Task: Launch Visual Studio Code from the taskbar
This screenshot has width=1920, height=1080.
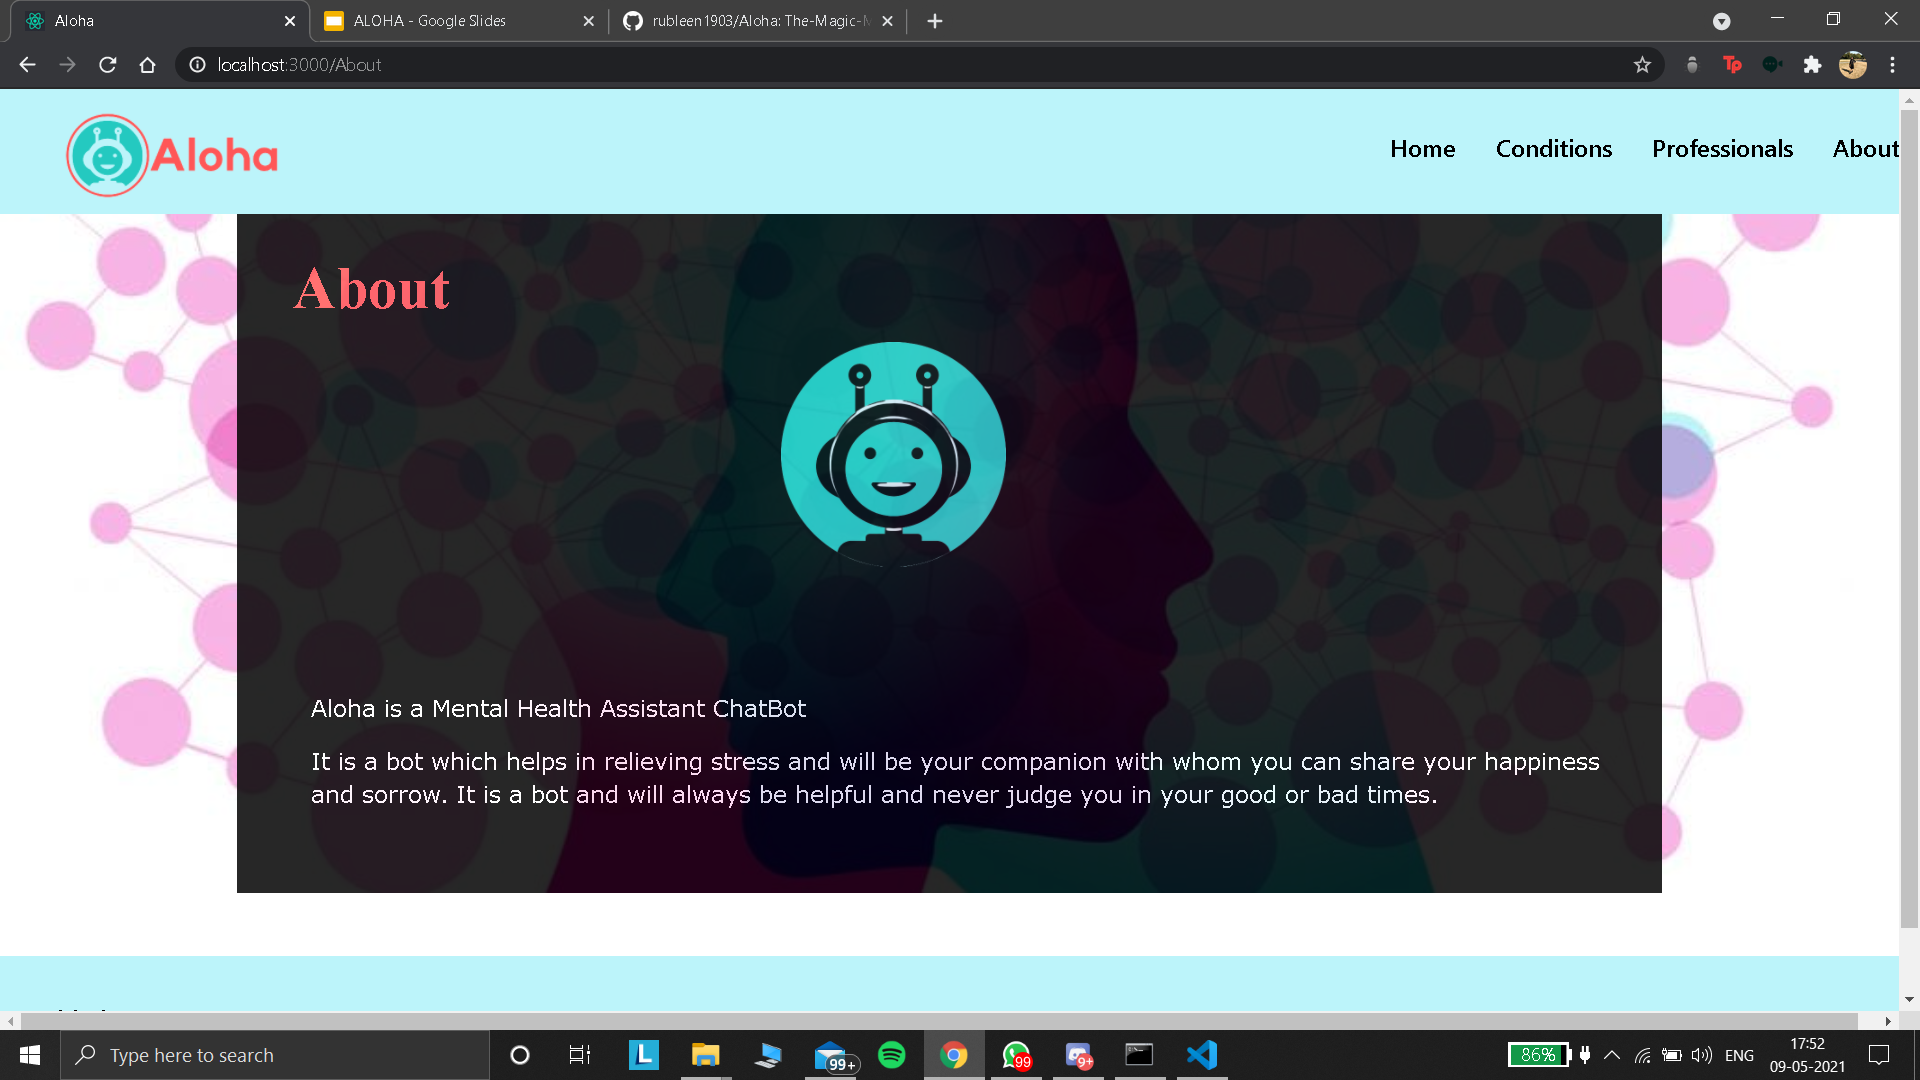Action: [x=1201, y=1055]
